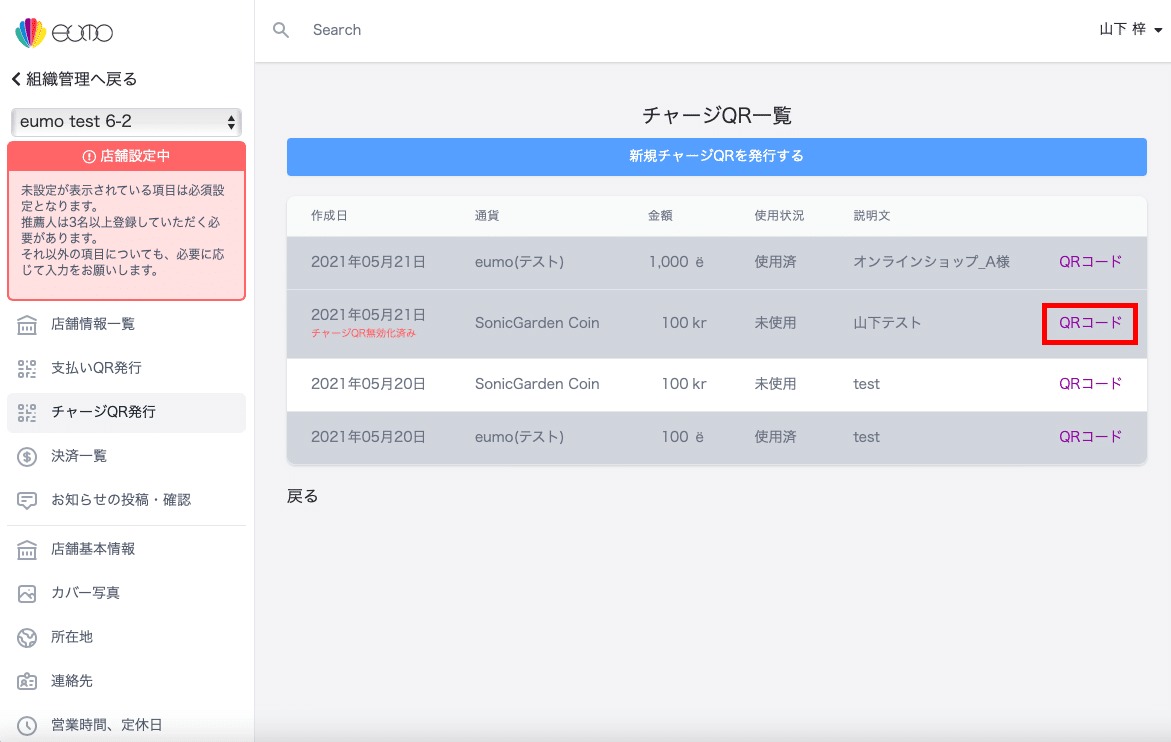Open QRコード for オンラインショップ_A様 row
Image resolution: width=1171 pixels, height=742 pixels.
(x=1090, y=262)
